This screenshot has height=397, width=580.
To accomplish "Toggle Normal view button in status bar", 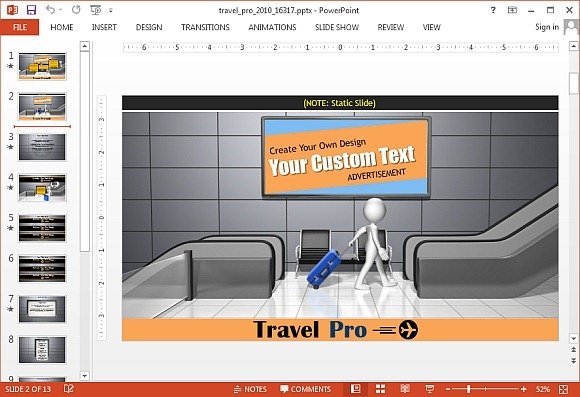I will (355, 389).
